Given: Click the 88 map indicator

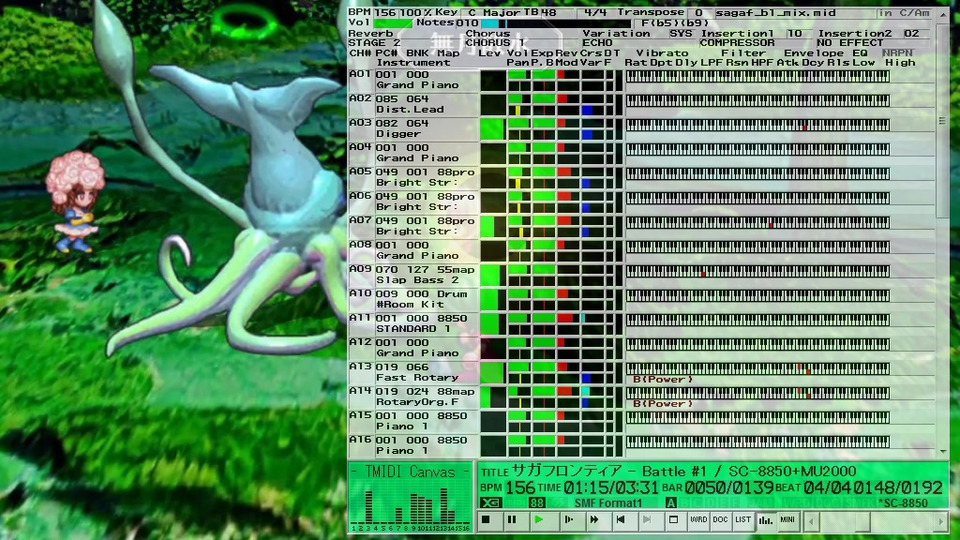Looking at the screenshot, I should pyautogui.click(x=537, y=503).
